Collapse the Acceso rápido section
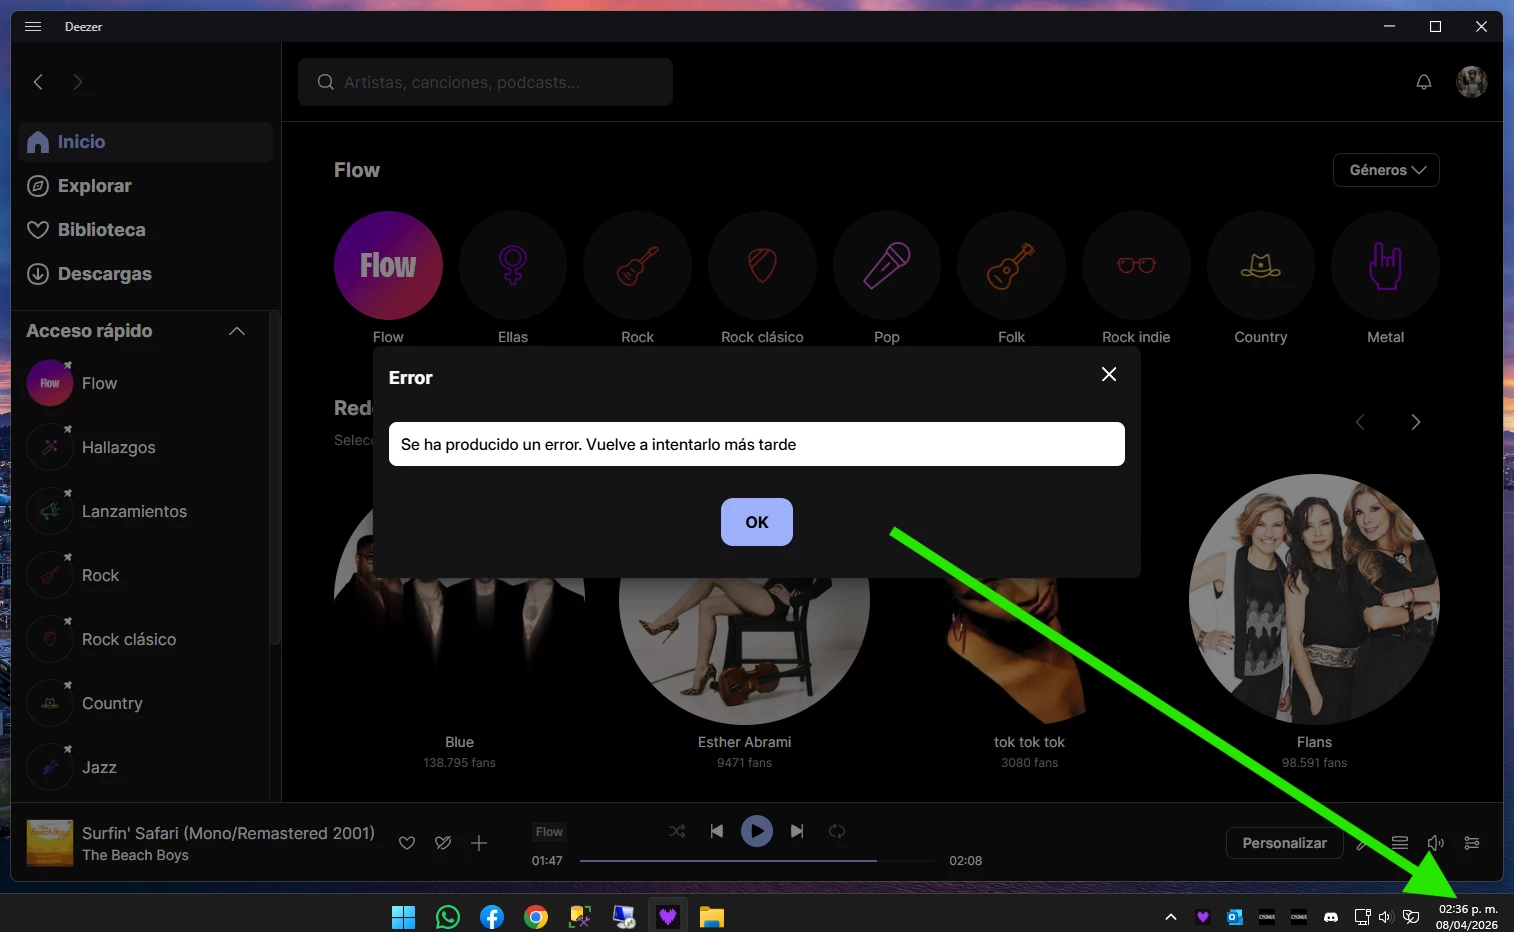Image resolution: width=1514 pixels, height=932 pixels. [237, 331]
